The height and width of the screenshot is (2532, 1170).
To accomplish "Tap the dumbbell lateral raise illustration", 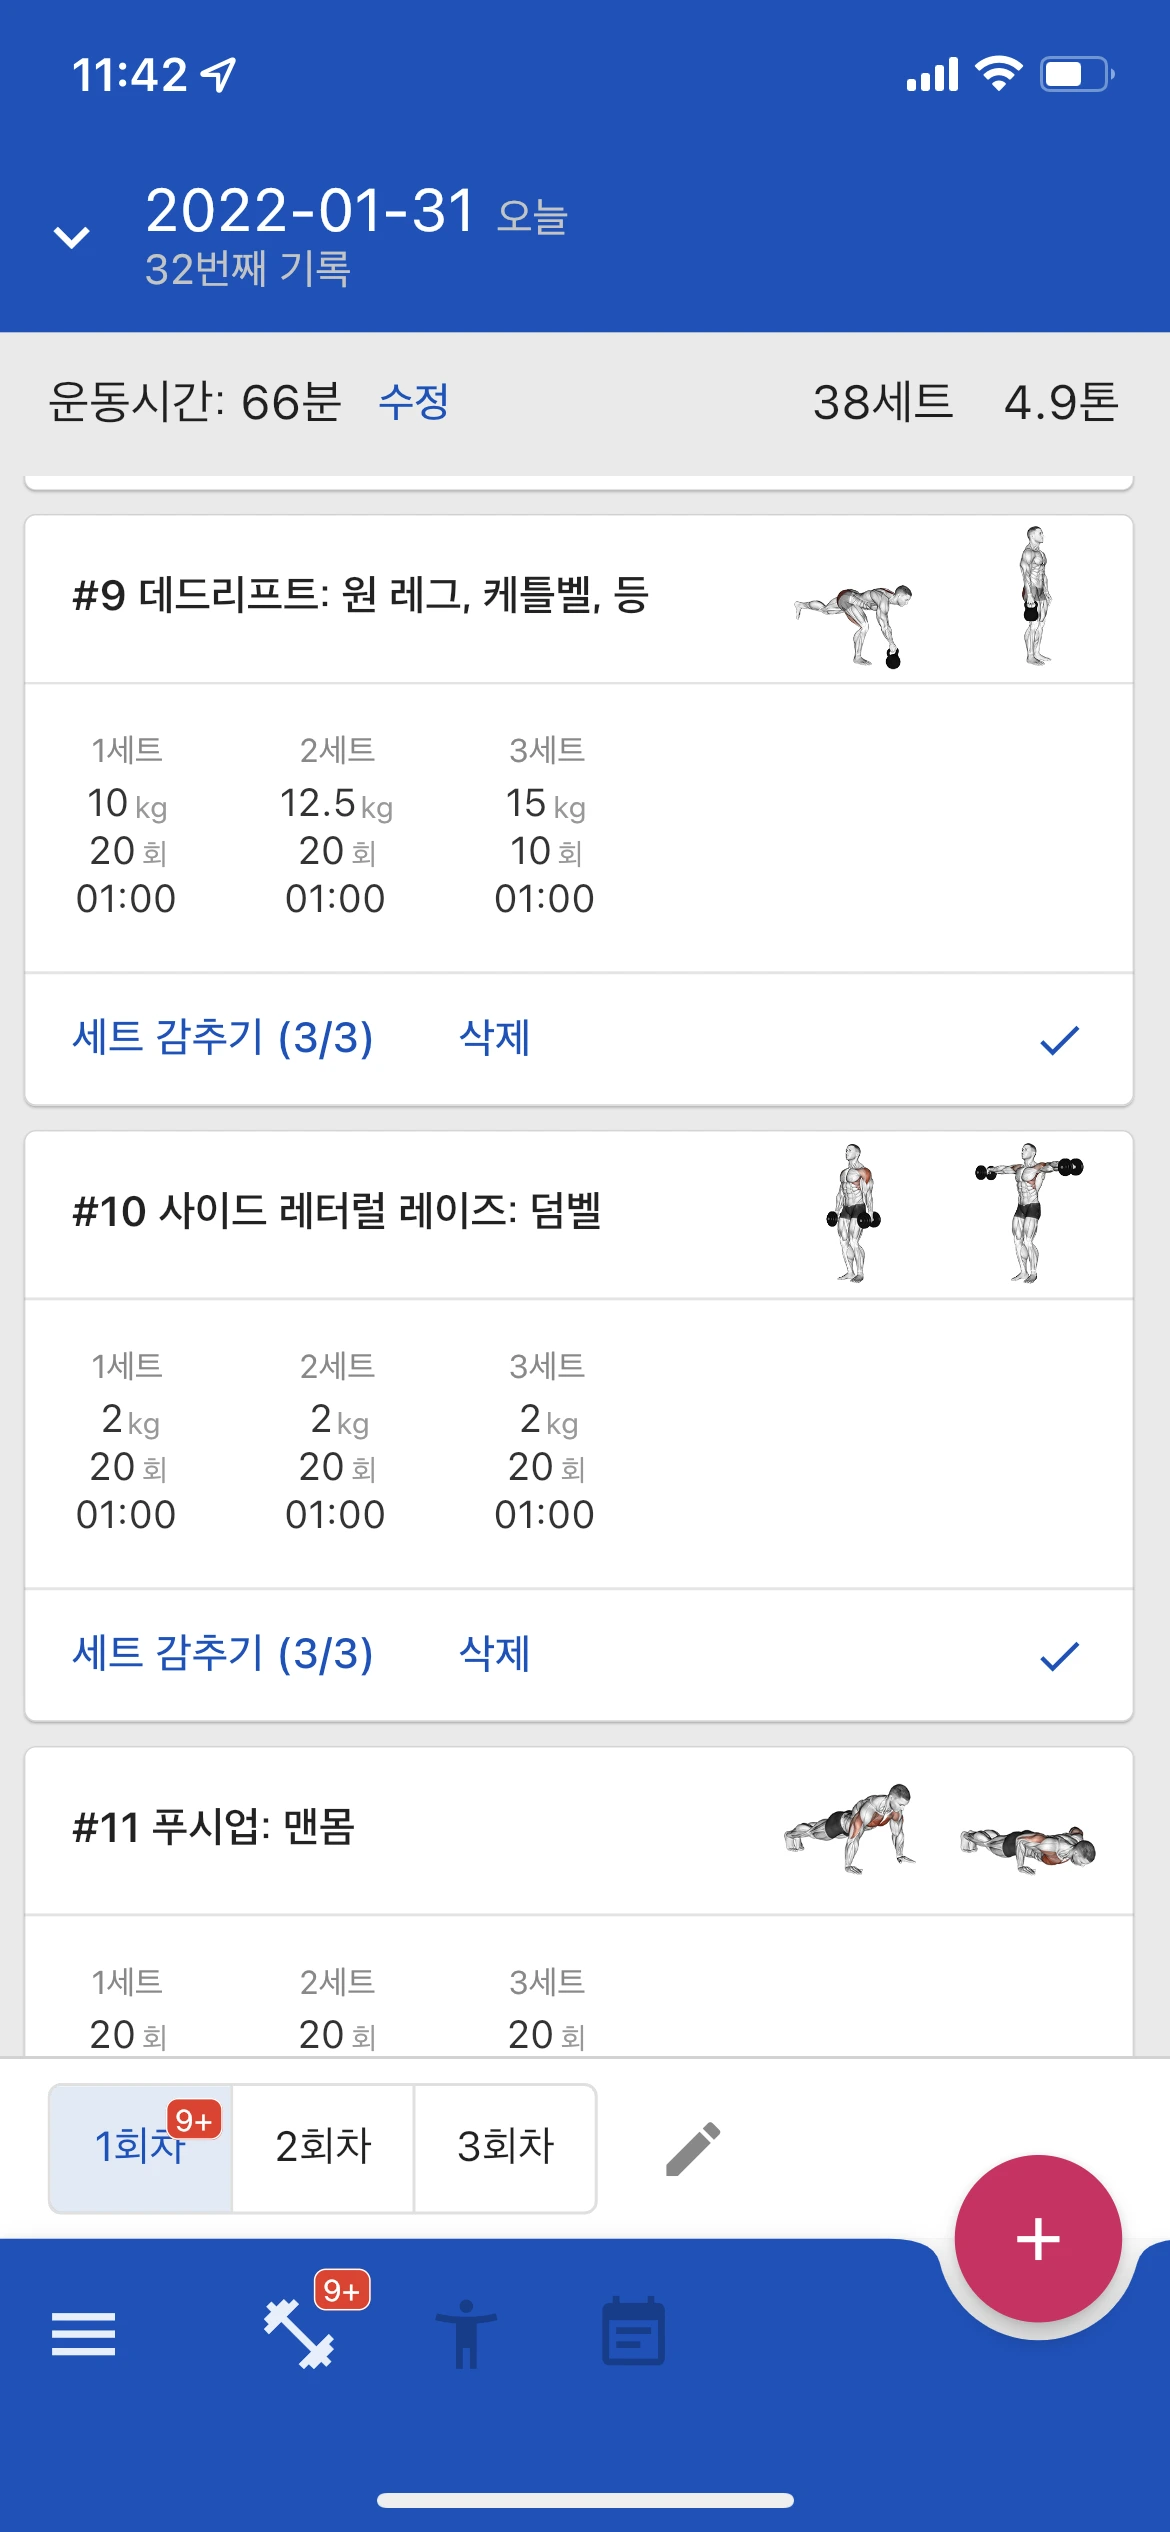I will pos(955,1213).
